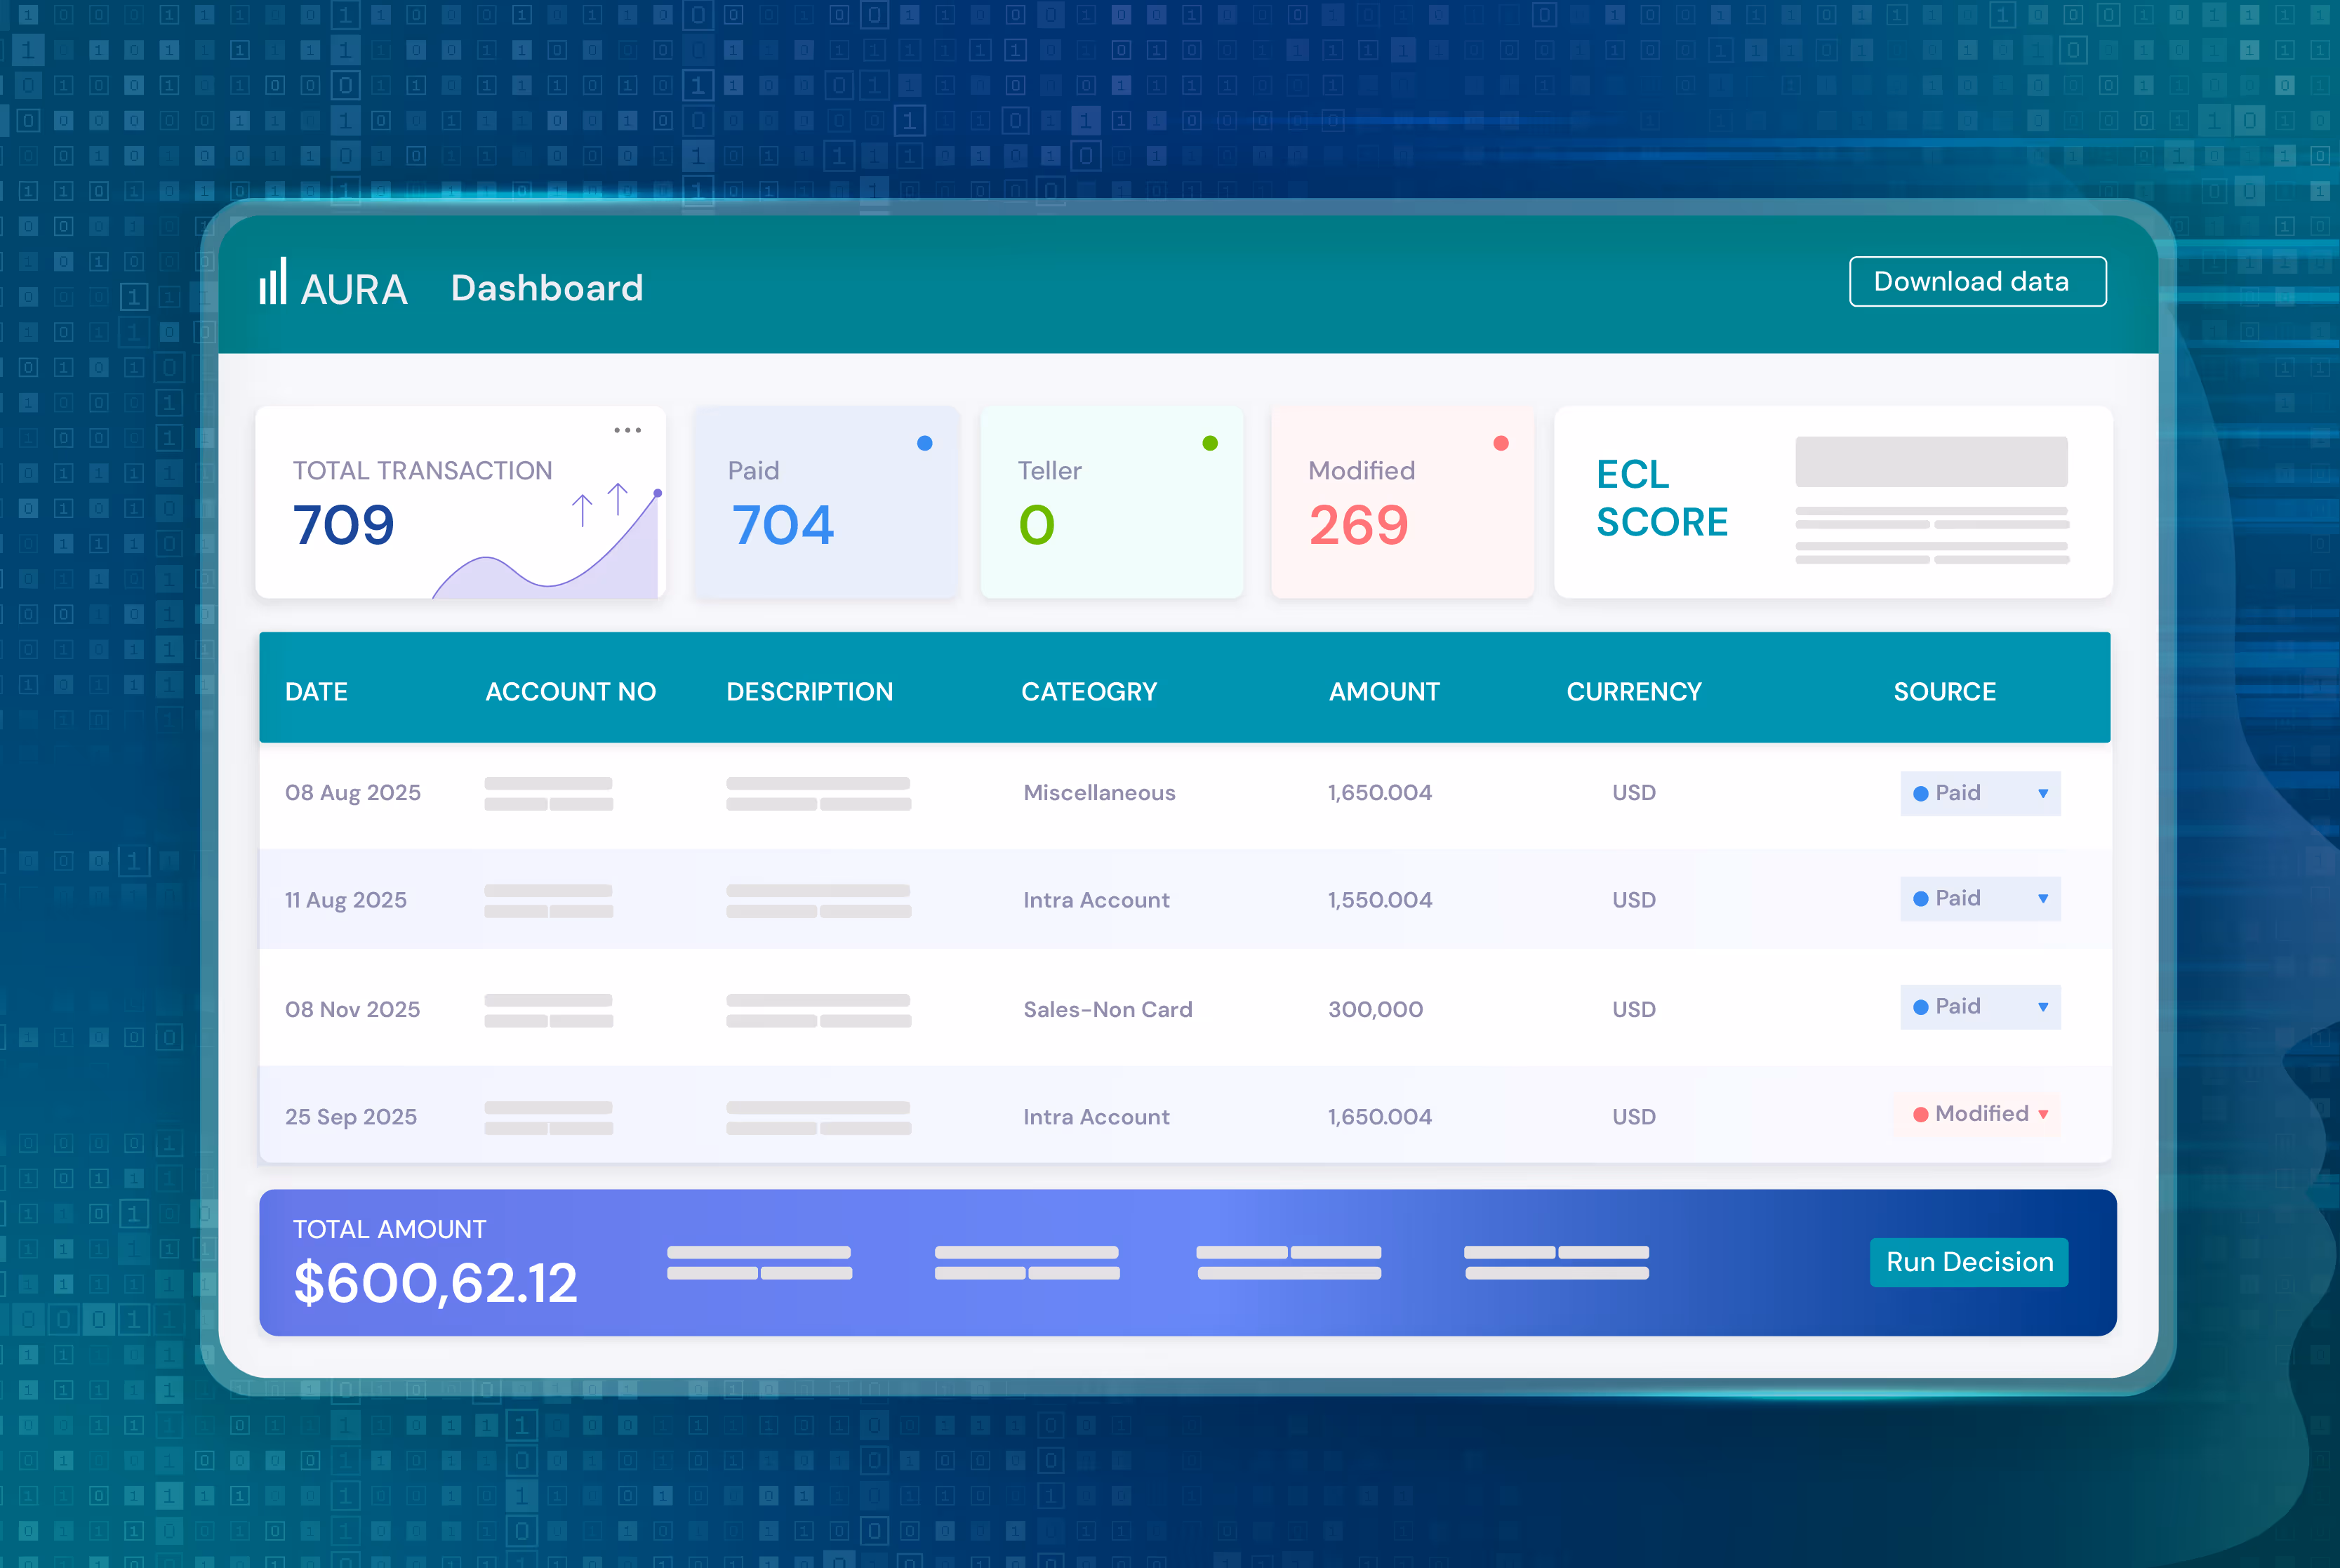Select the Dashboard menu item

point(547,288)
